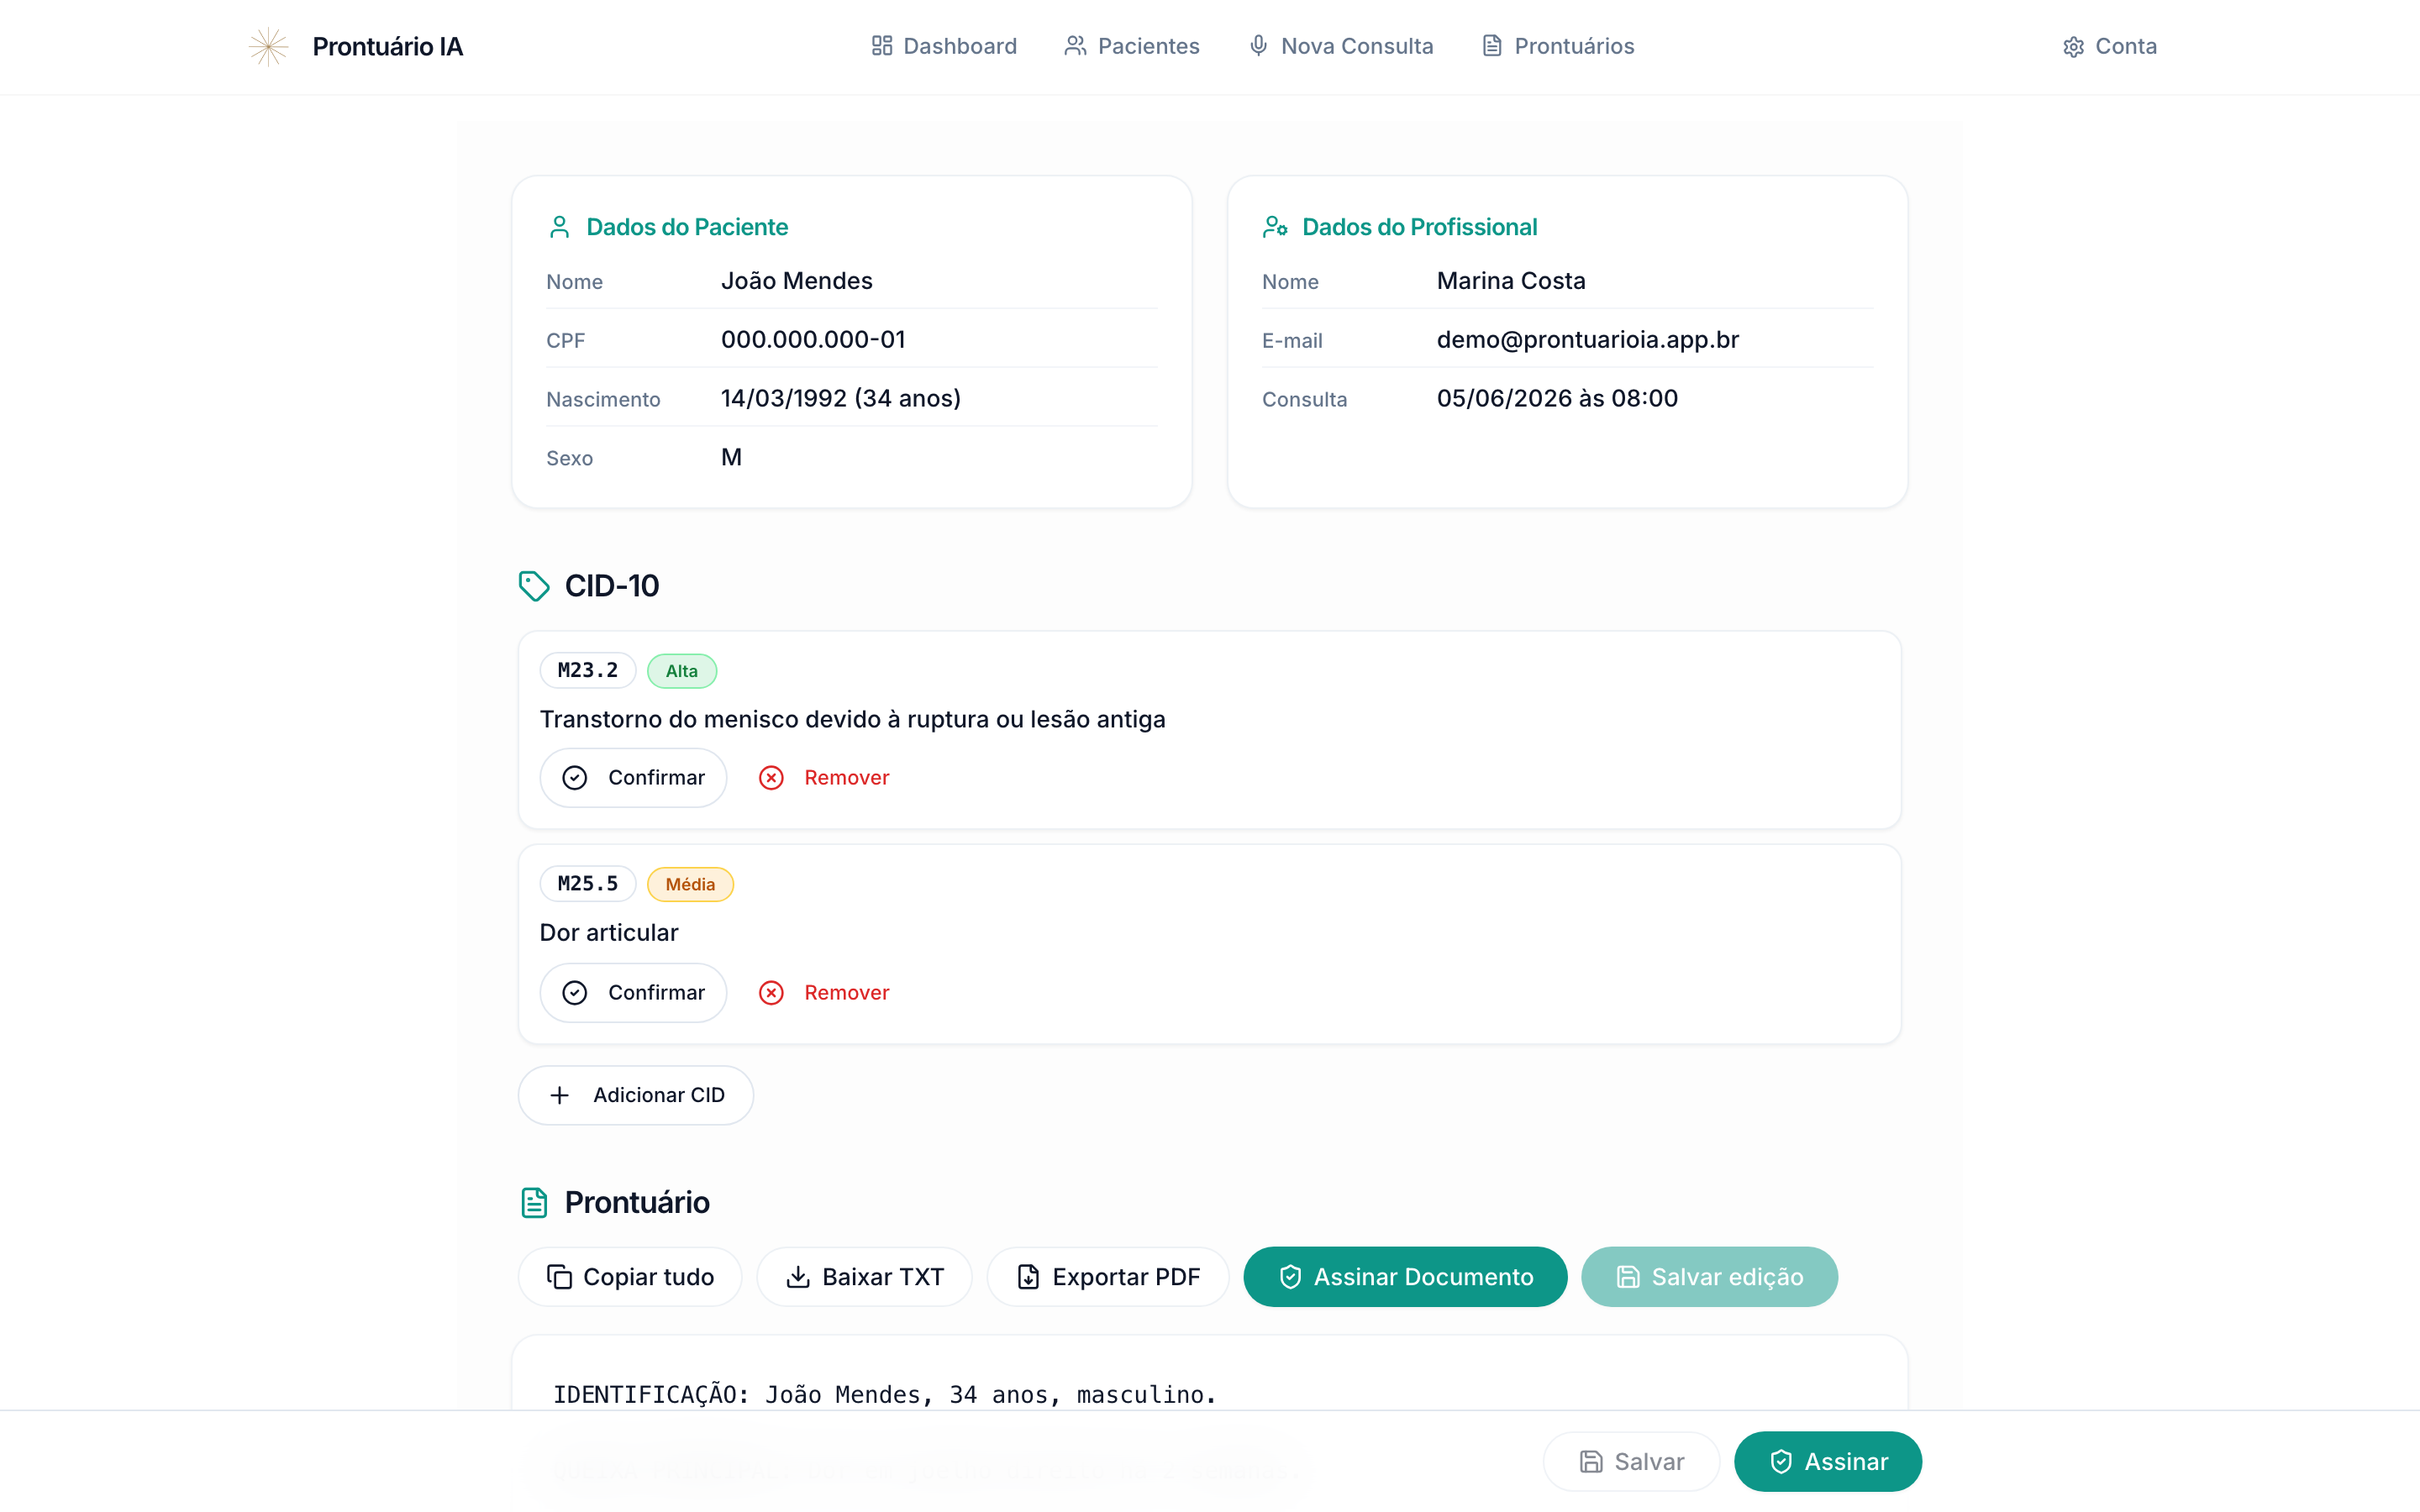This screenshot has width=2420, height=1512.
Task: Click the birth date 14/03/1992 (34 anos)
Action: 840,399
